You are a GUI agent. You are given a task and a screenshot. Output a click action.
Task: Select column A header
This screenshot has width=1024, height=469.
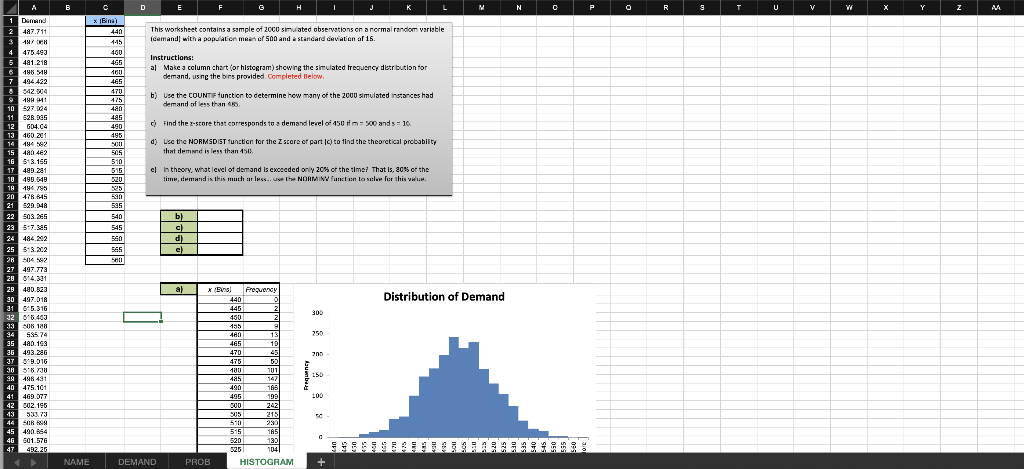[x=33, y=8]
